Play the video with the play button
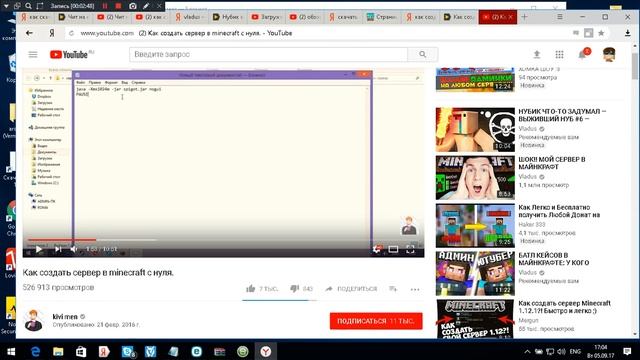 [39, 249]
